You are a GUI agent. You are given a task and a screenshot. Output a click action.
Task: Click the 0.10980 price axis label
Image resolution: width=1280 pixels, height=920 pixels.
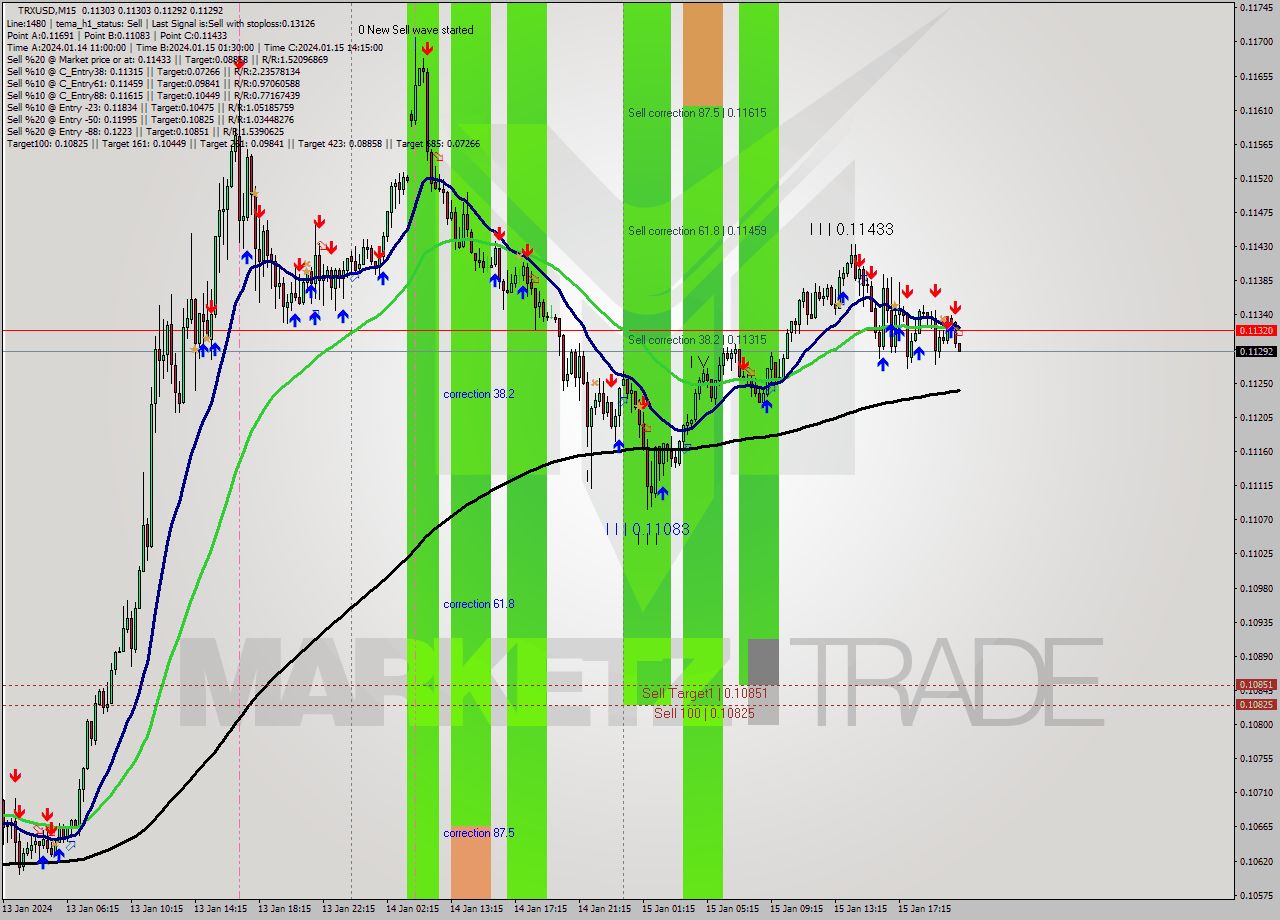1256,588
